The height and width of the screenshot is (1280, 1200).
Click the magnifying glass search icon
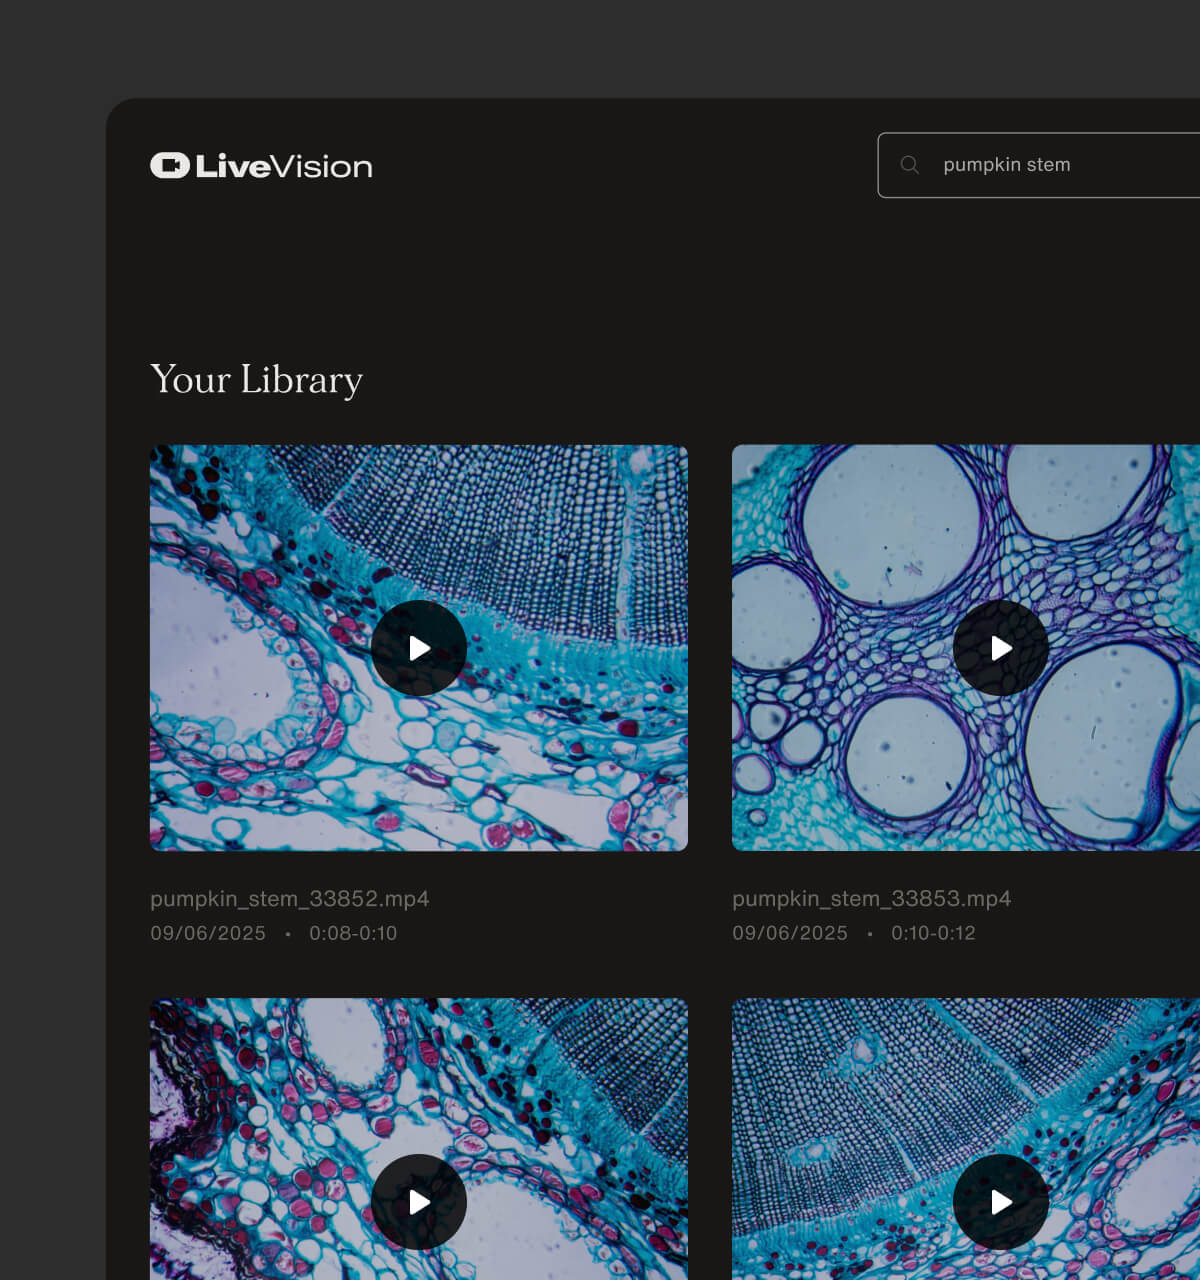[x=910, y=164]
